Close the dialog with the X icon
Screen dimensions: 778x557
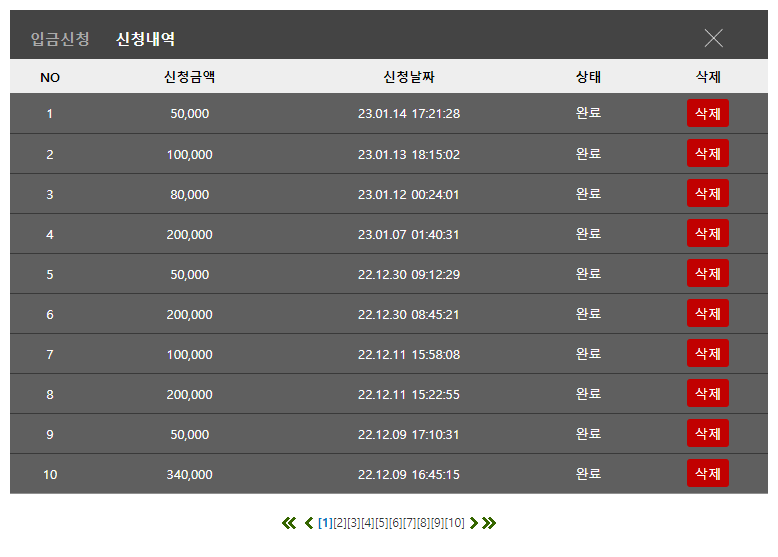coord(713,38)
